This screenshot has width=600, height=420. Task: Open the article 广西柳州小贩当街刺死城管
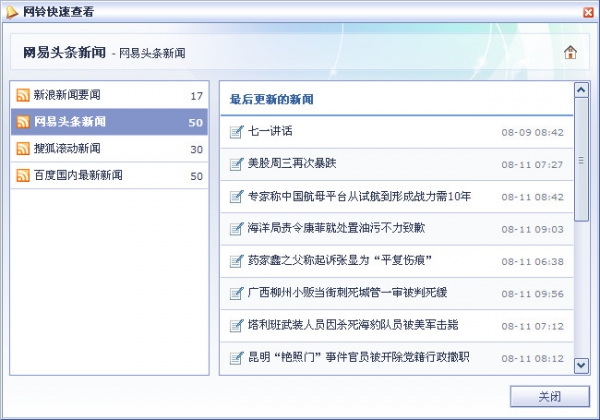pyautogui.click(x=397, y=293)
